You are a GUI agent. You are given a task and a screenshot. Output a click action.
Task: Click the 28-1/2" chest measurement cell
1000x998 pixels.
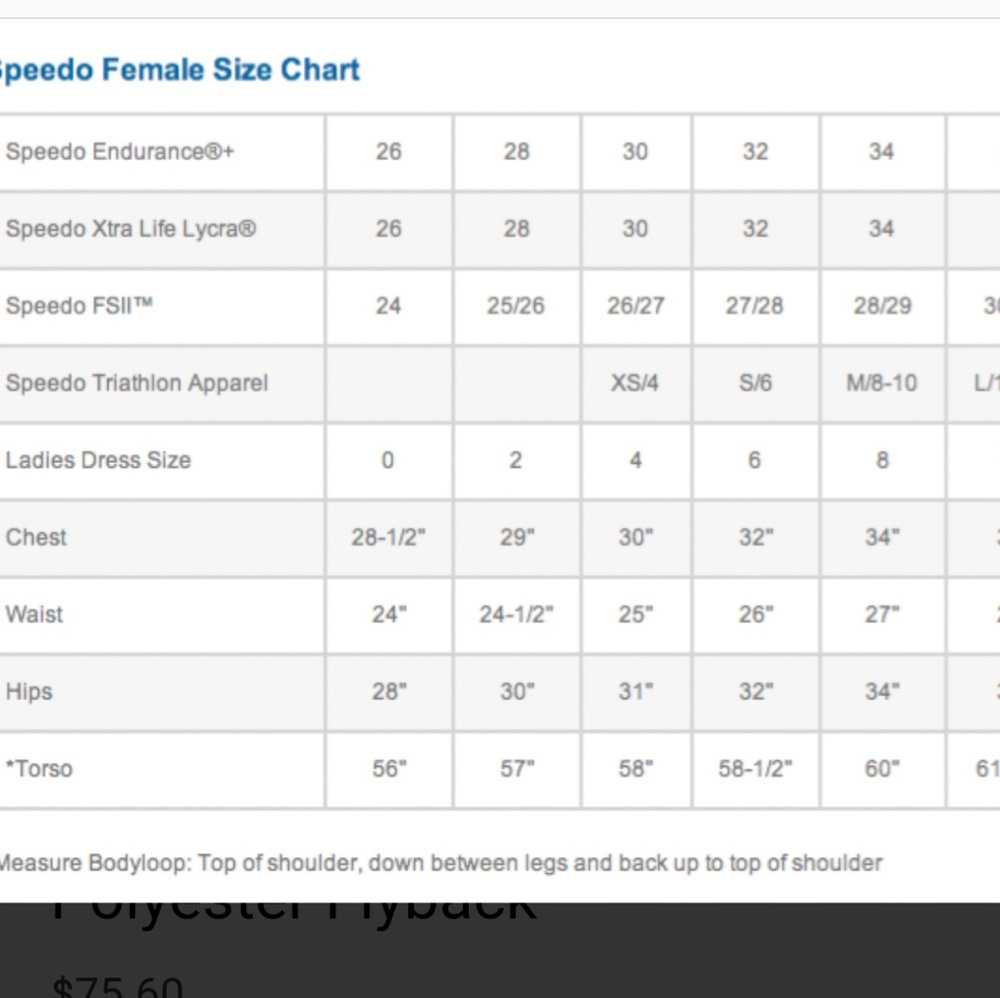click(388, 537)
